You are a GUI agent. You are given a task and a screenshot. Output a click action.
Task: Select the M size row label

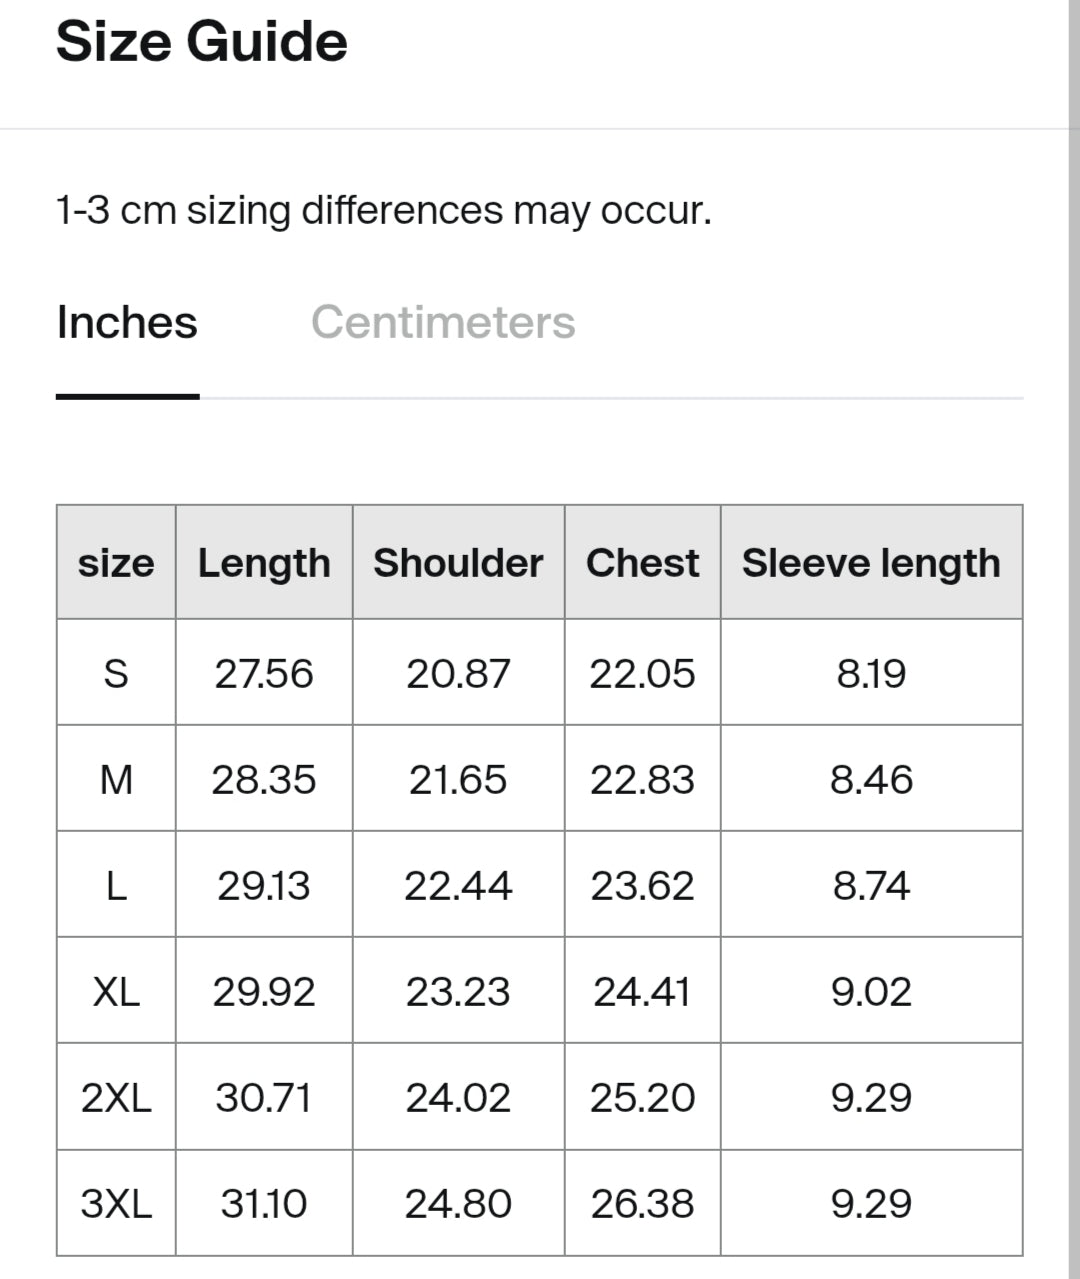(x=116, y=779)
